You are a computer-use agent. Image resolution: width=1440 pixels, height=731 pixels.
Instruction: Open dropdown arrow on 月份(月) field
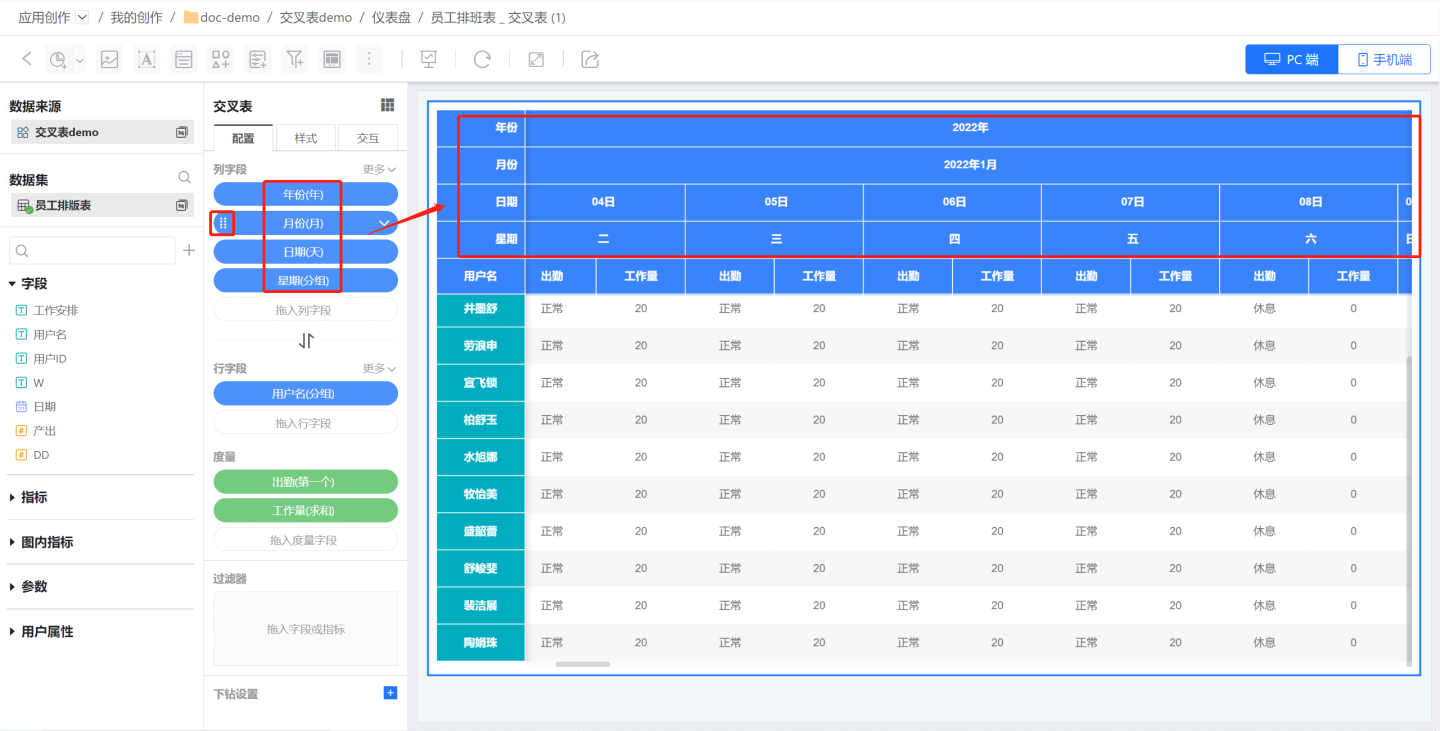click(x=384, y=223)
